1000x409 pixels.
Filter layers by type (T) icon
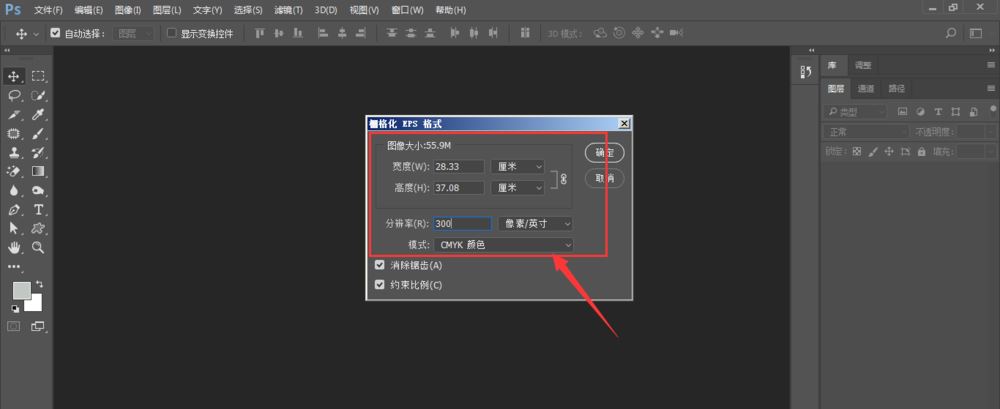click(938, 112)
